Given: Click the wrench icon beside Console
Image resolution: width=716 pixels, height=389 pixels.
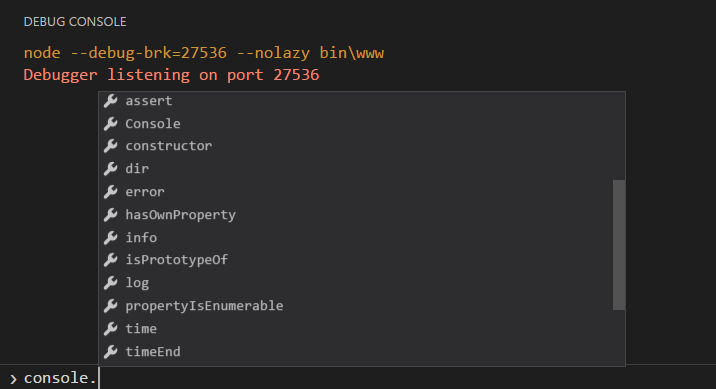Looking at the screenshot, I should coord(111,124).
